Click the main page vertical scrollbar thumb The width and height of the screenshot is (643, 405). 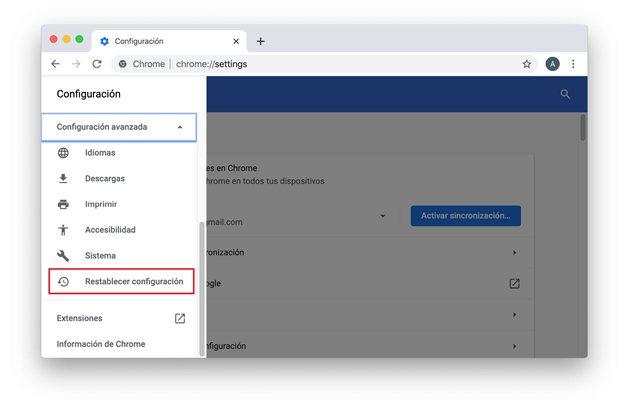click(x=583, y=128)
